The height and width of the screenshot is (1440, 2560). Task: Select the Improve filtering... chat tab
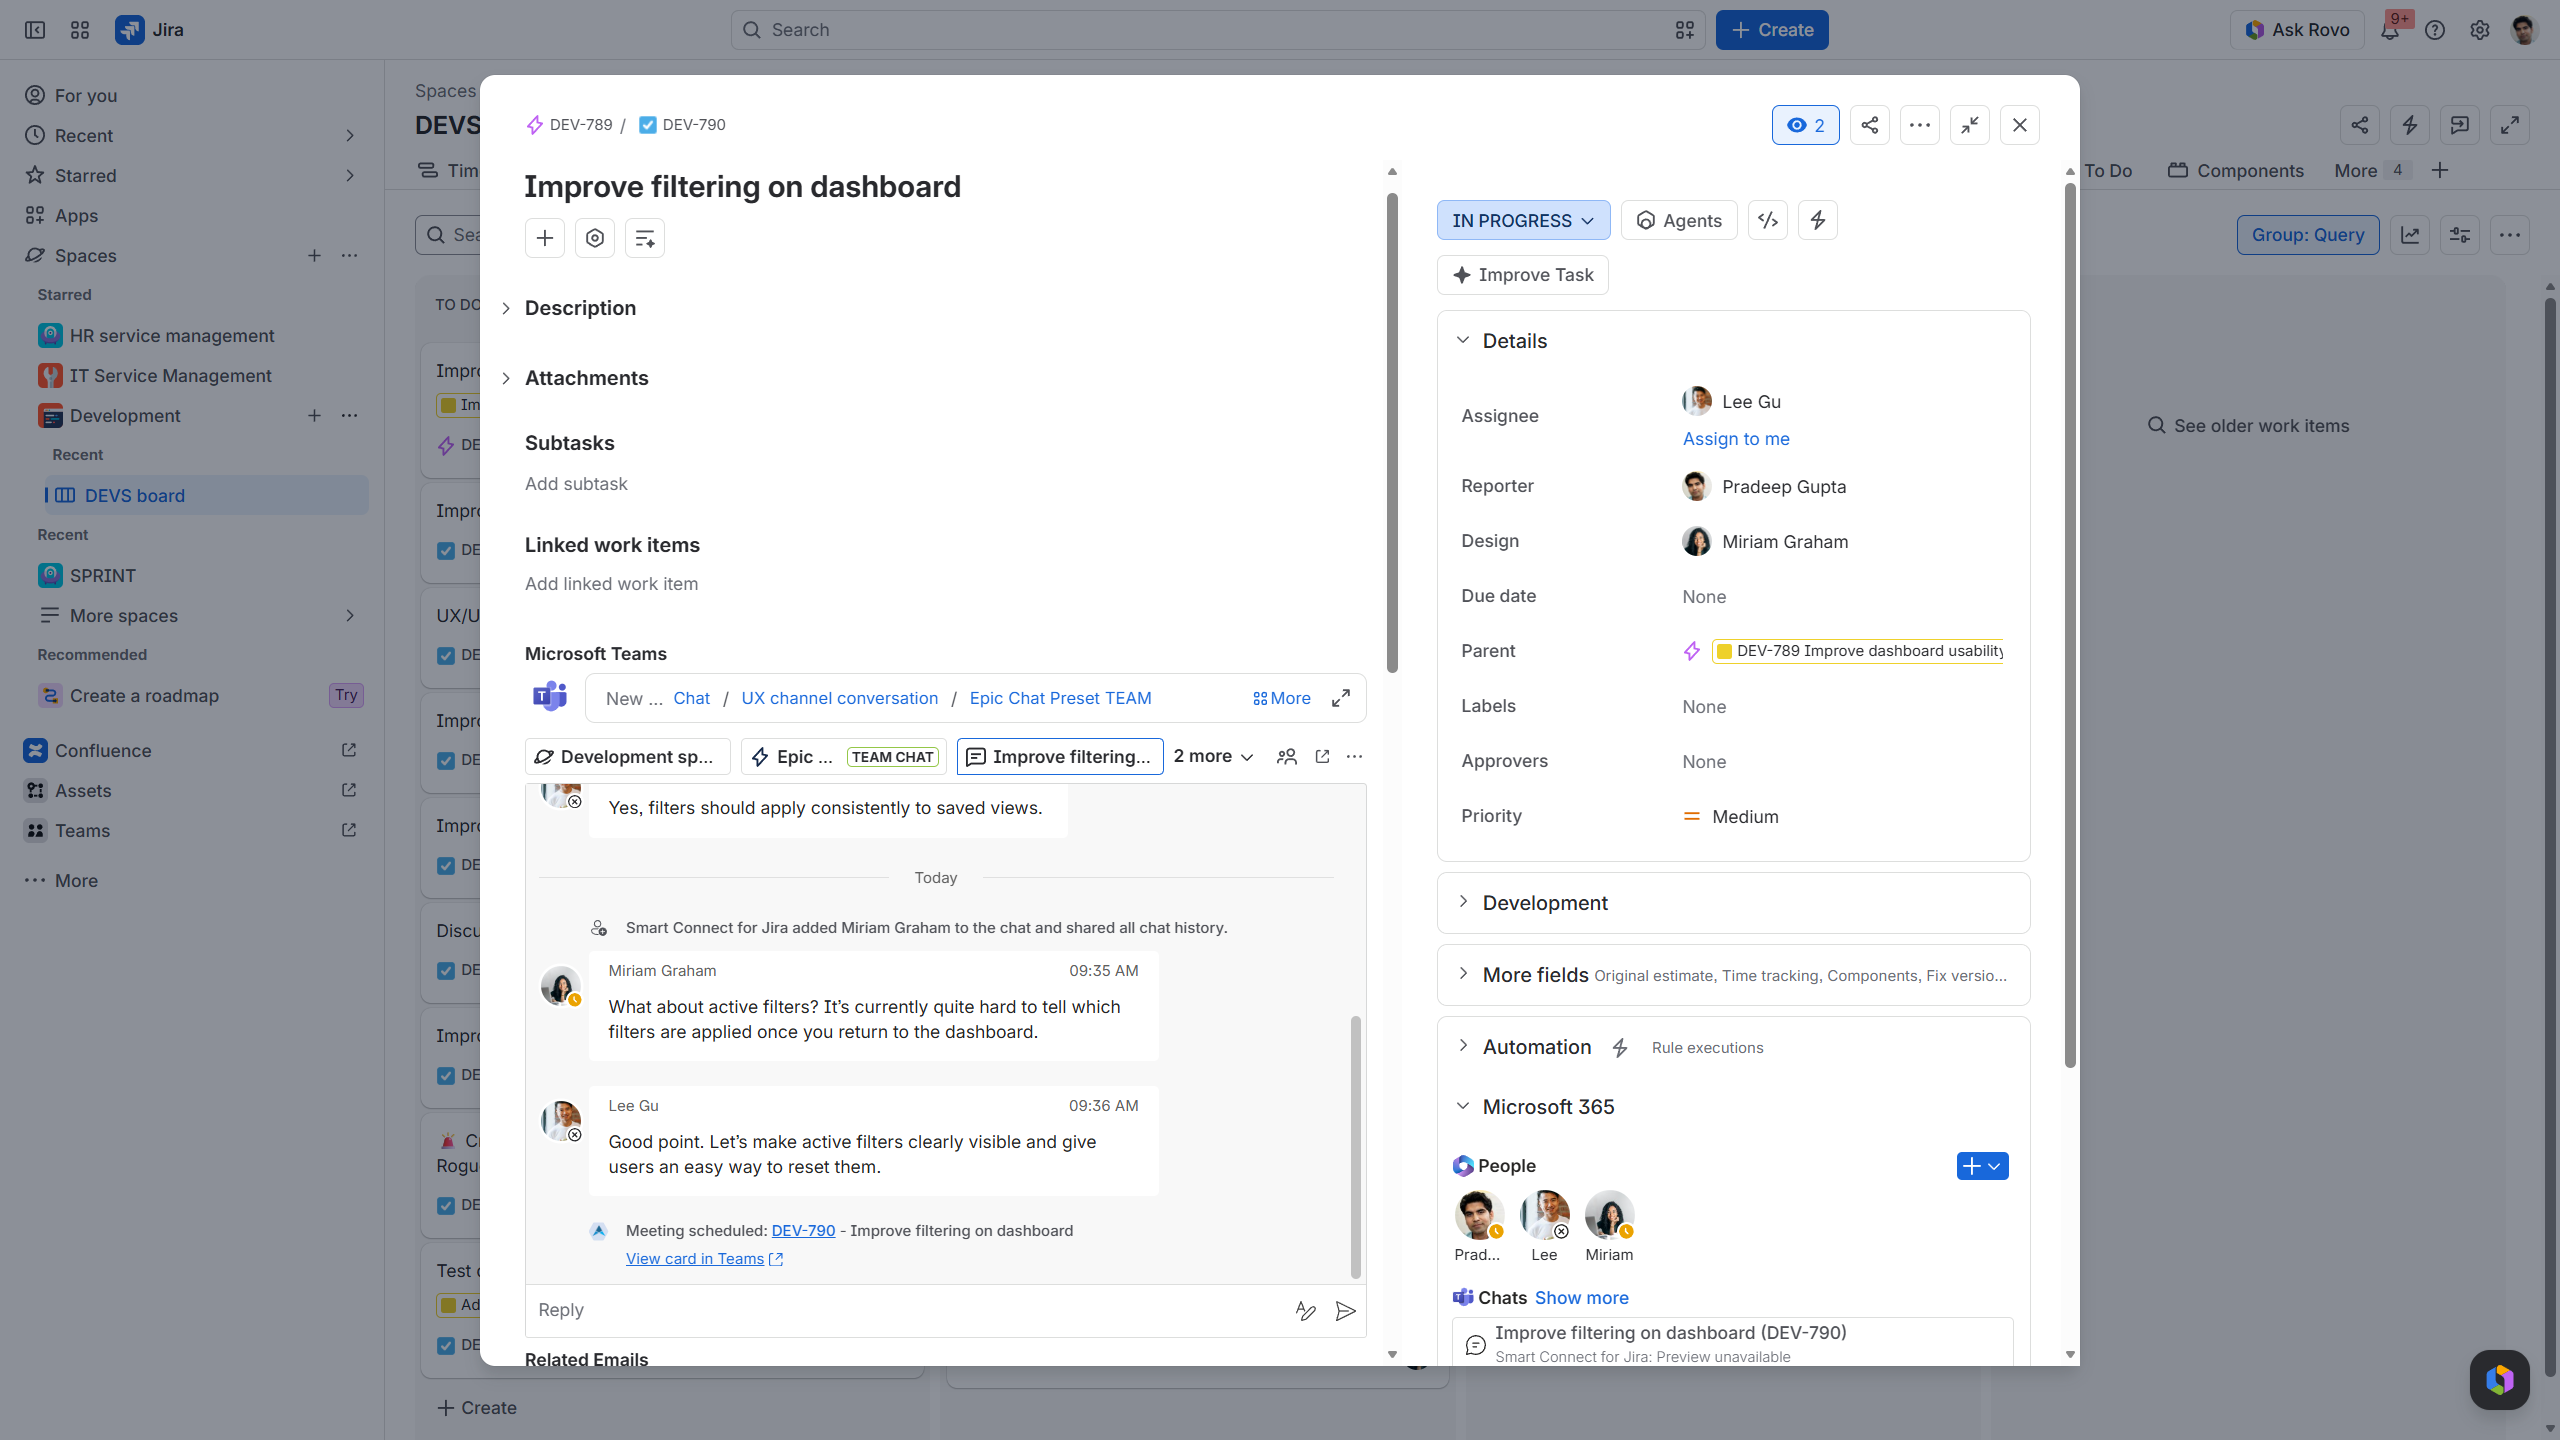pos(1060,757)
